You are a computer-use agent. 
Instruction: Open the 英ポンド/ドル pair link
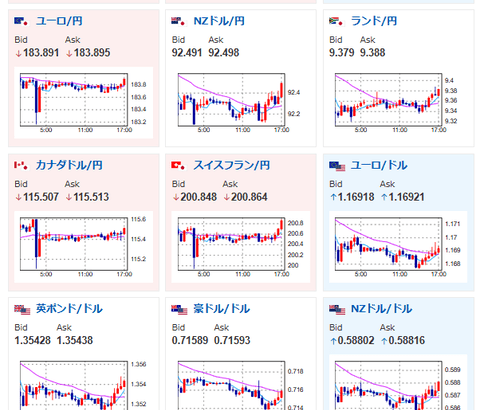tap(69, 309)
